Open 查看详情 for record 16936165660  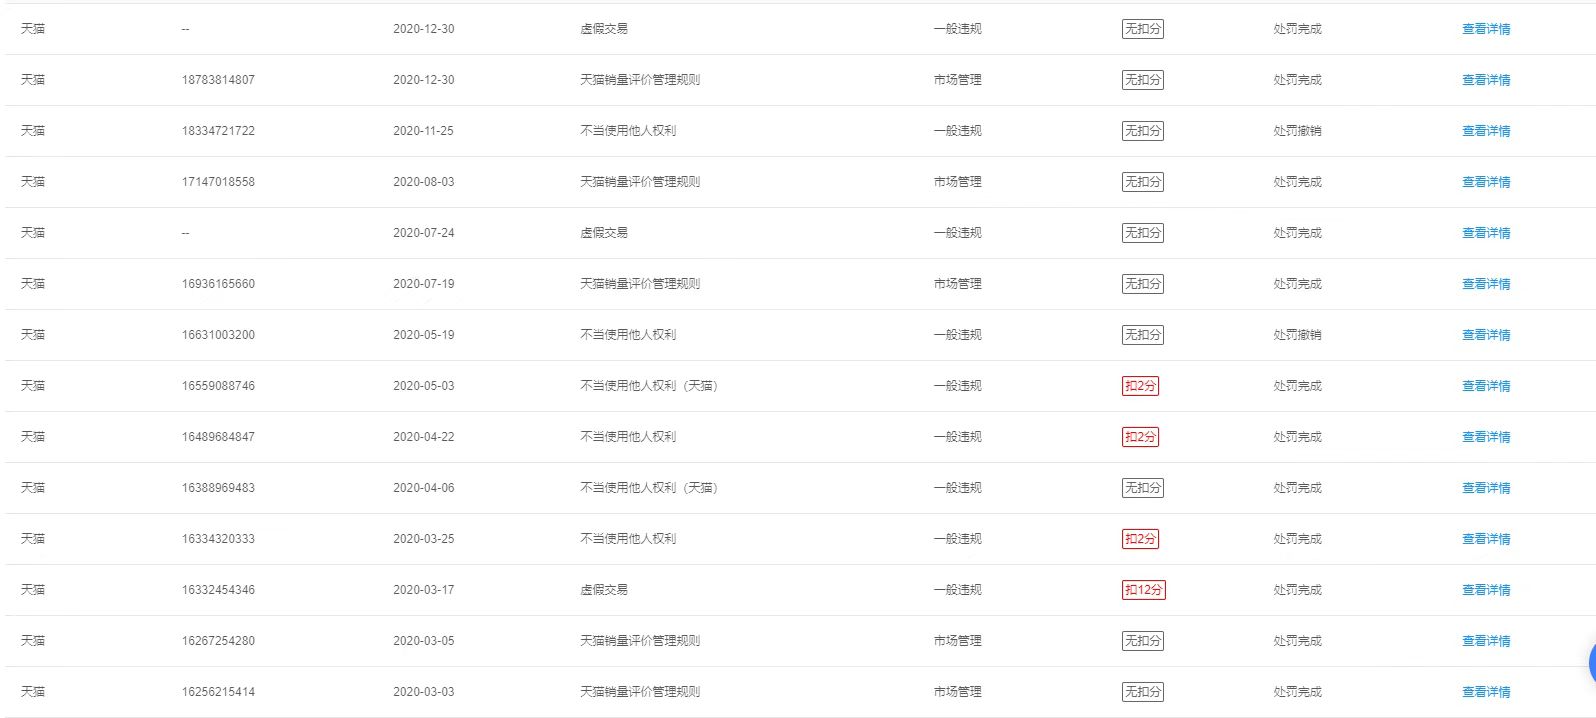pyautogui.click(x=1486, y=284)
